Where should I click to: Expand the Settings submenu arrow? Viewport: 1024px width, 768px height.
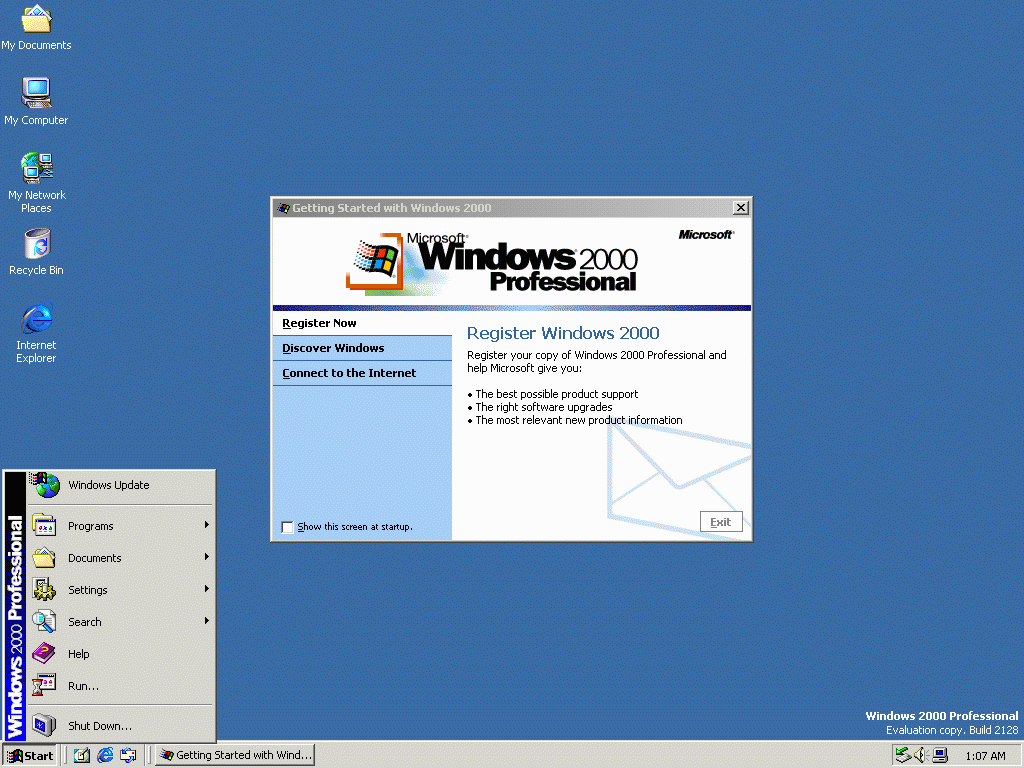point(205,589)
